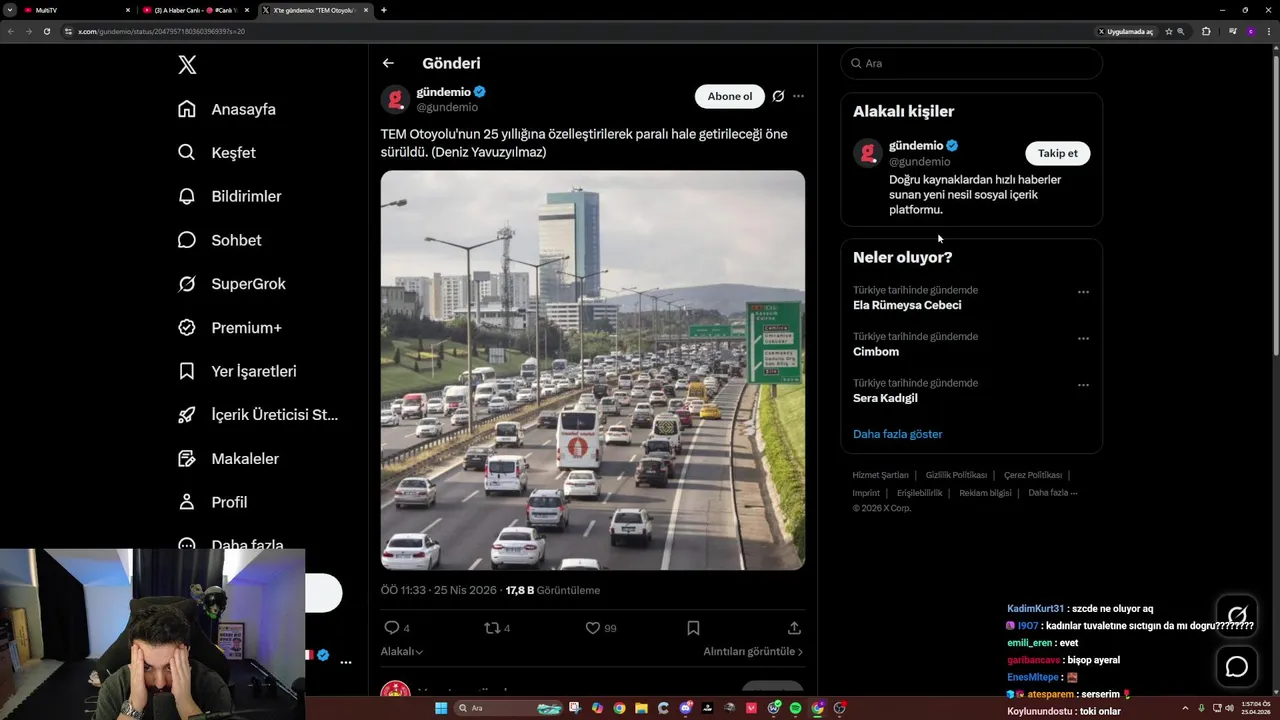Open the tab search dropdown arrow
Image resolution: width=1280 pixels, height=720 pixels.
click(x=9, y=10)
